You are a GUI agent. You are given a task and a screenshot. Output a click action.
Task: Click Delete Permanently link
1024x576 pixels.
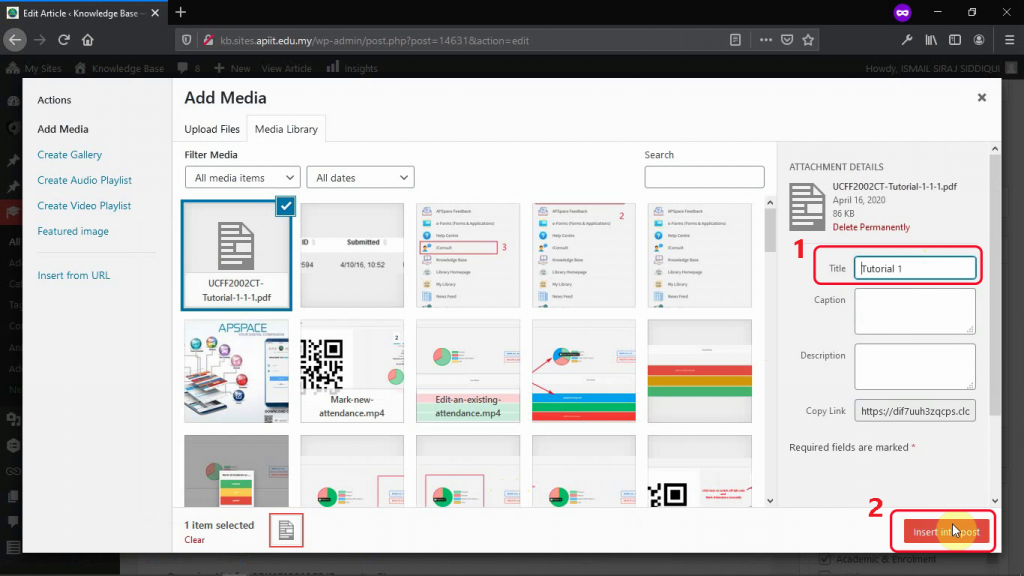pyautogui.click(x=871, y=227)
